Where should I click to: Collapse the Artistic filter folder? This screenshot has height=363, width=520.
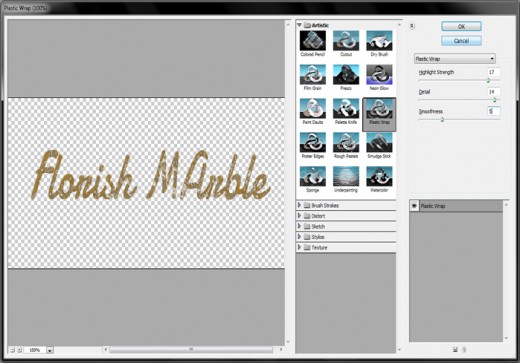click(x=299, y=25)
